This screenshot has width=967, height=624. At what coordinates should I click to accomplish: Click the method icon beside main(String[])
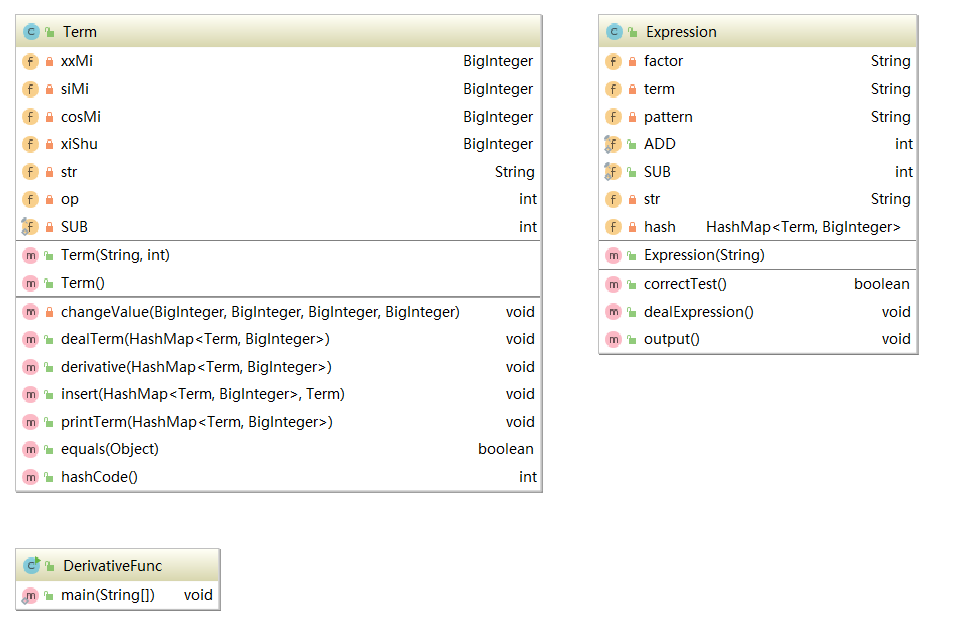[x=31, y=596]
